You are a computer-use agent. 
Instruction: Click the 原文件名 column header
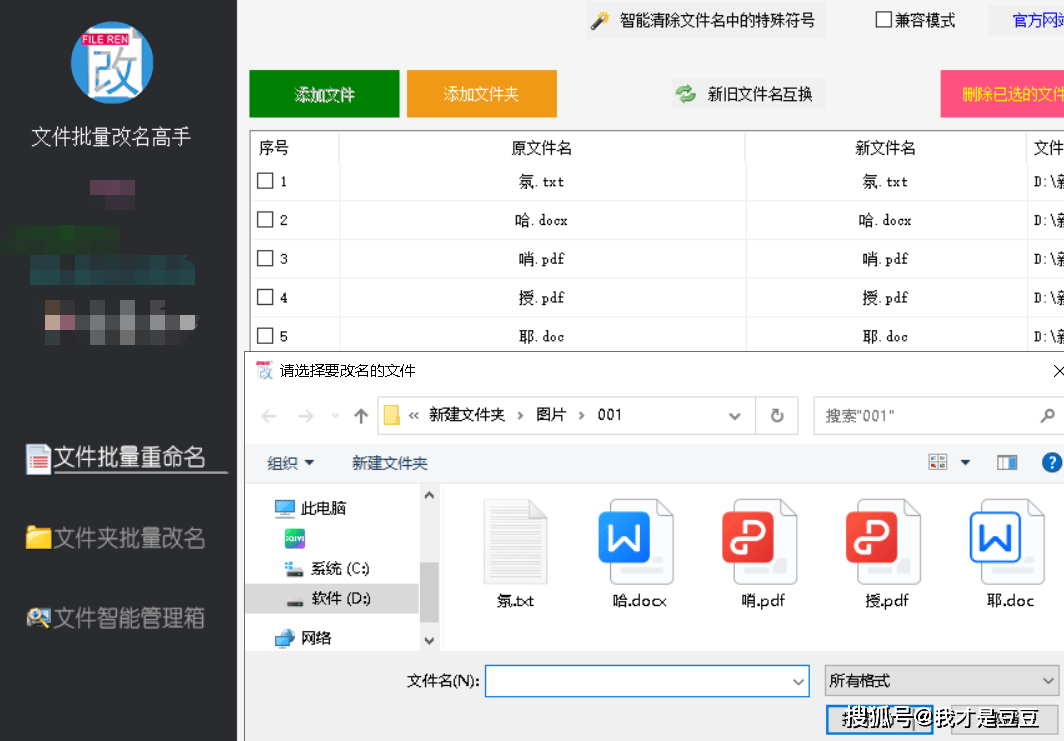(542, 147)
